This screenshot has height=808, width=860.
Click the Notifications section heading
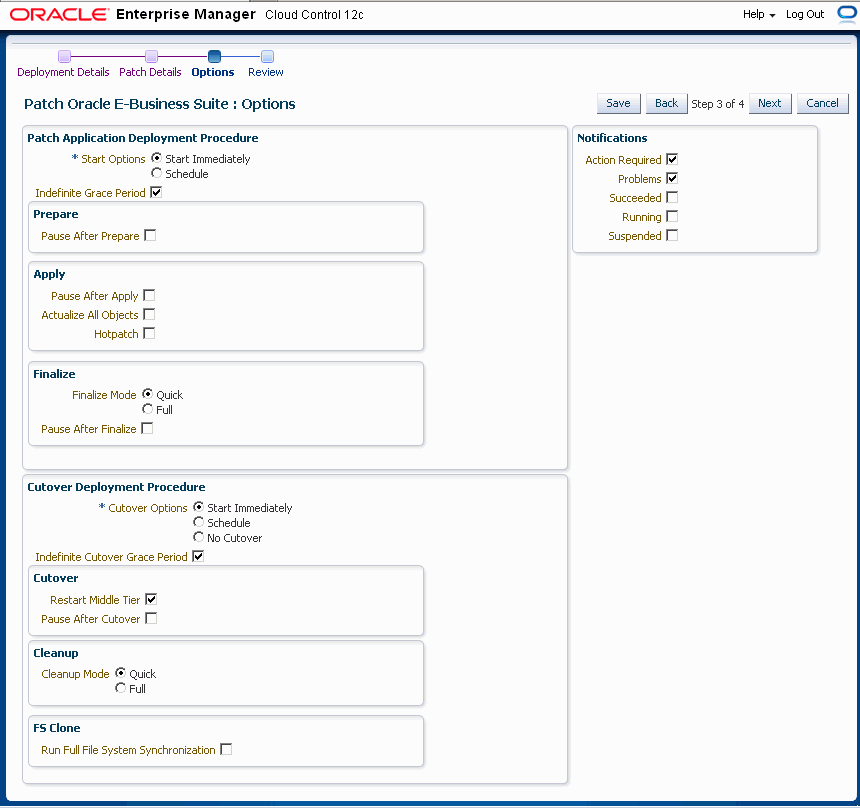tap(612, 138)
